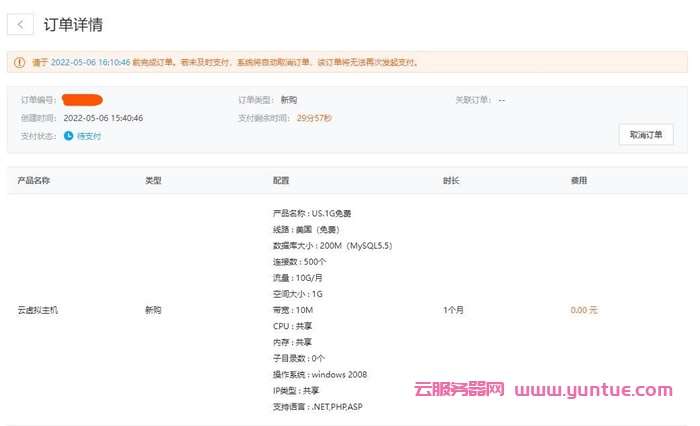The height and width of the screenshot is (426, 700).
Task: Select the 费用 column header
Action: [x=578, y=181]
